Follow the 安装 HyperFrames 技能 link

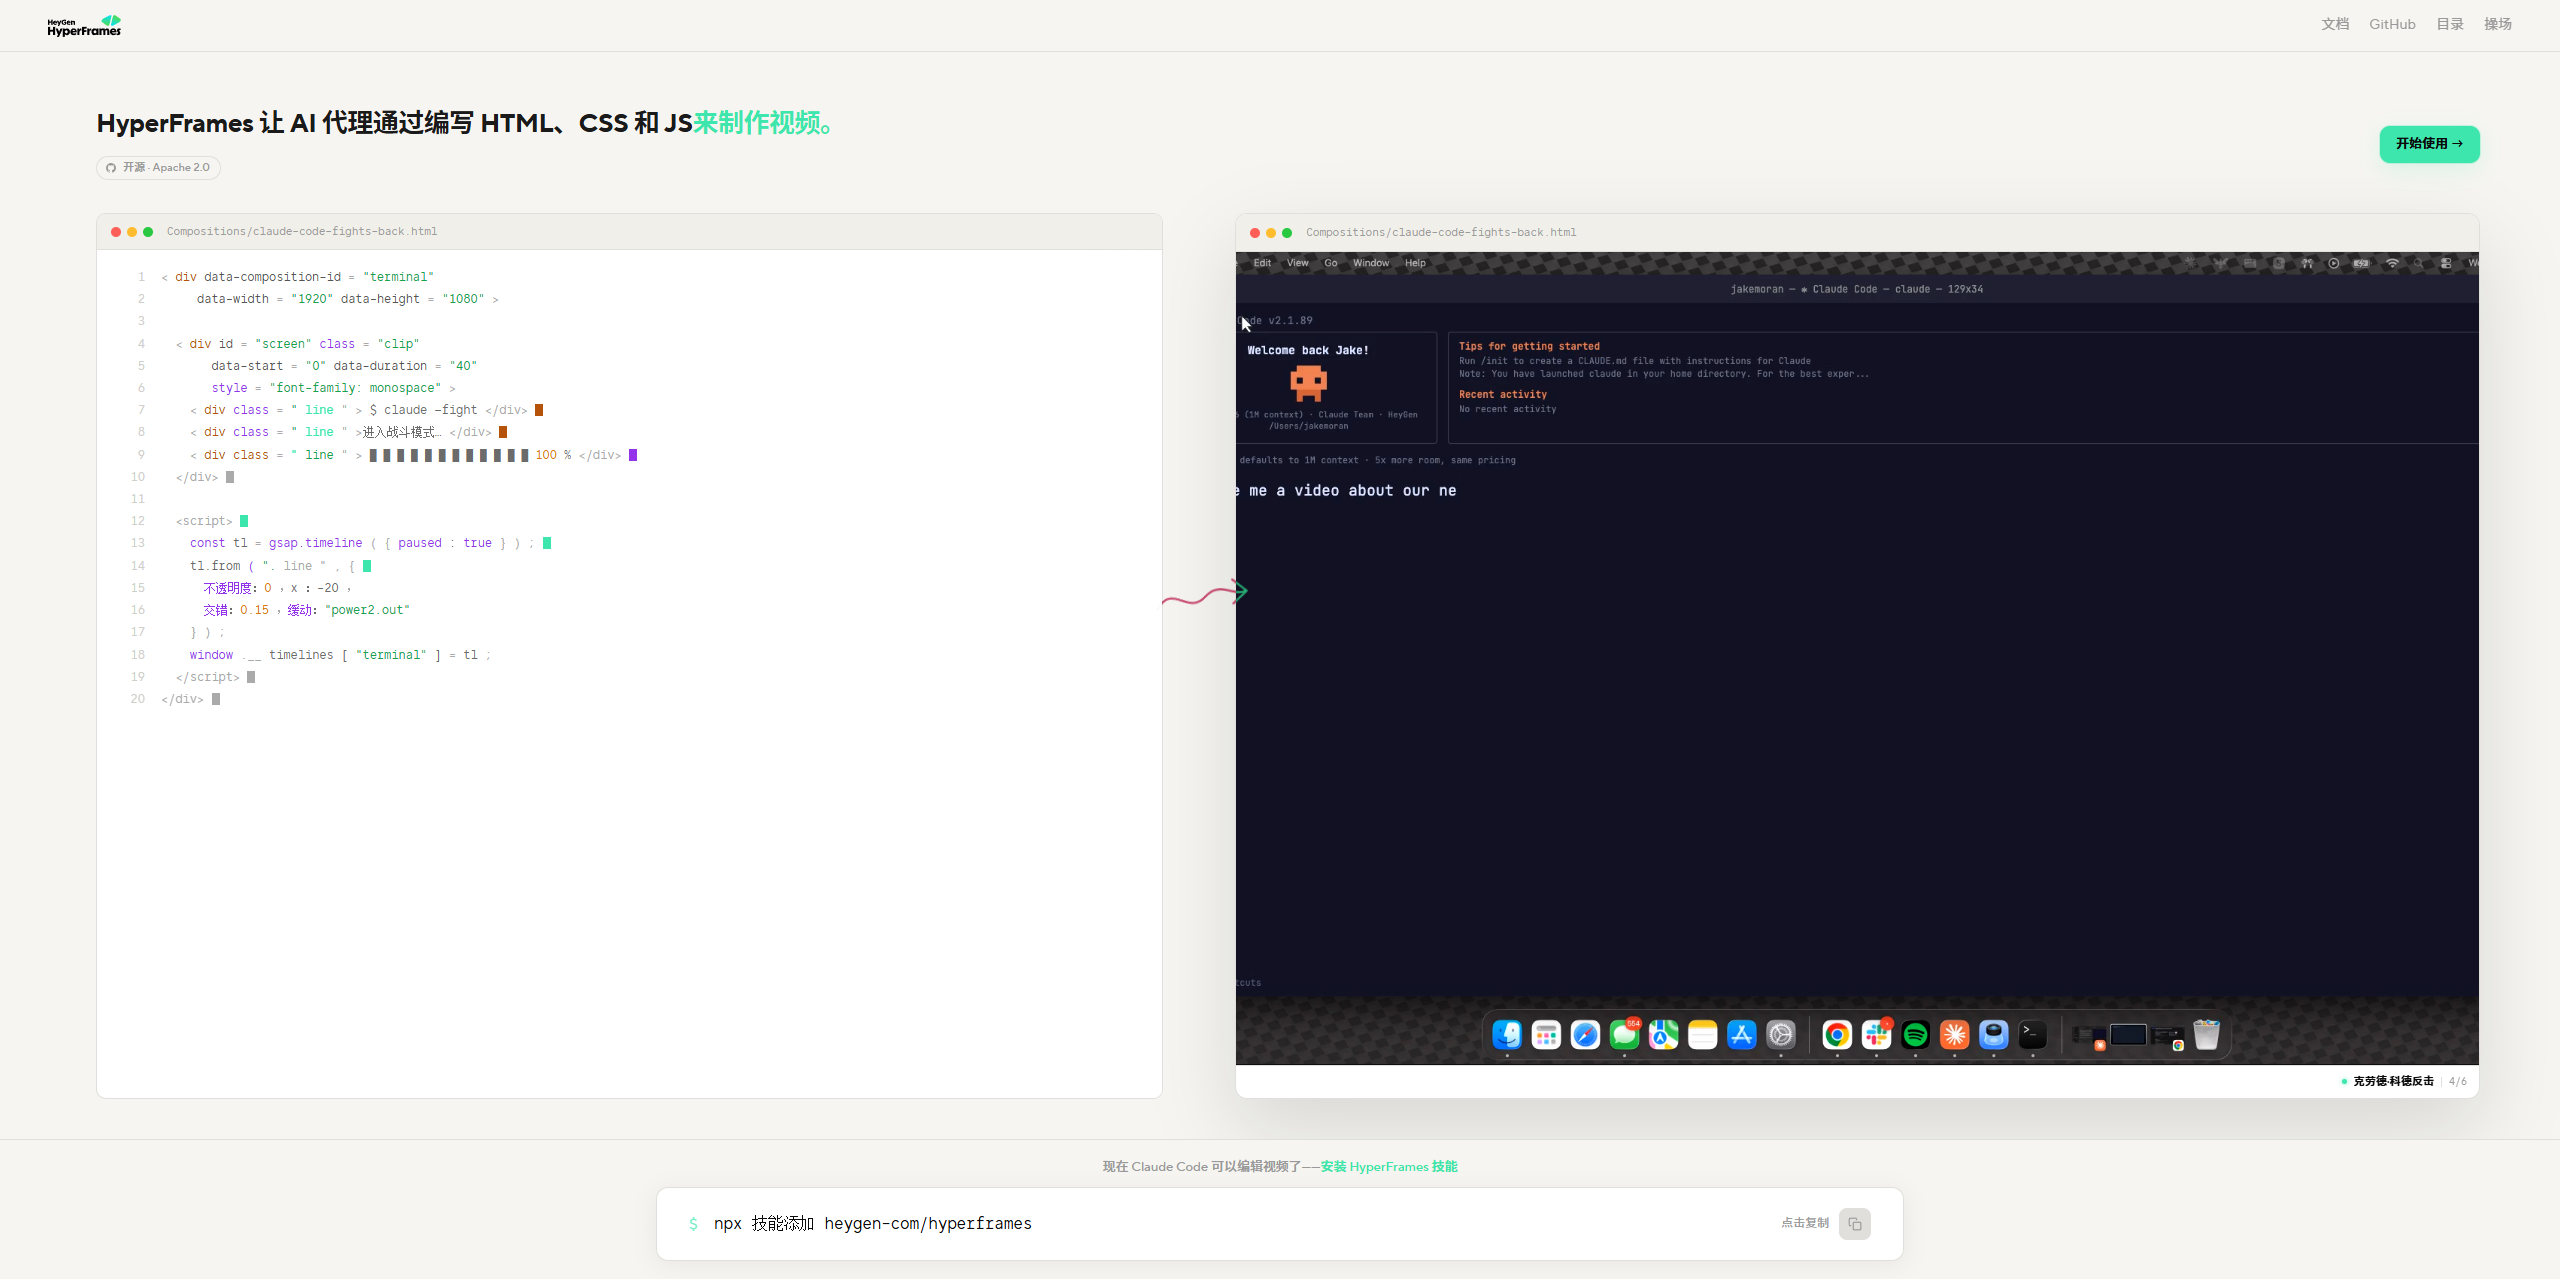[1389, 1166]
